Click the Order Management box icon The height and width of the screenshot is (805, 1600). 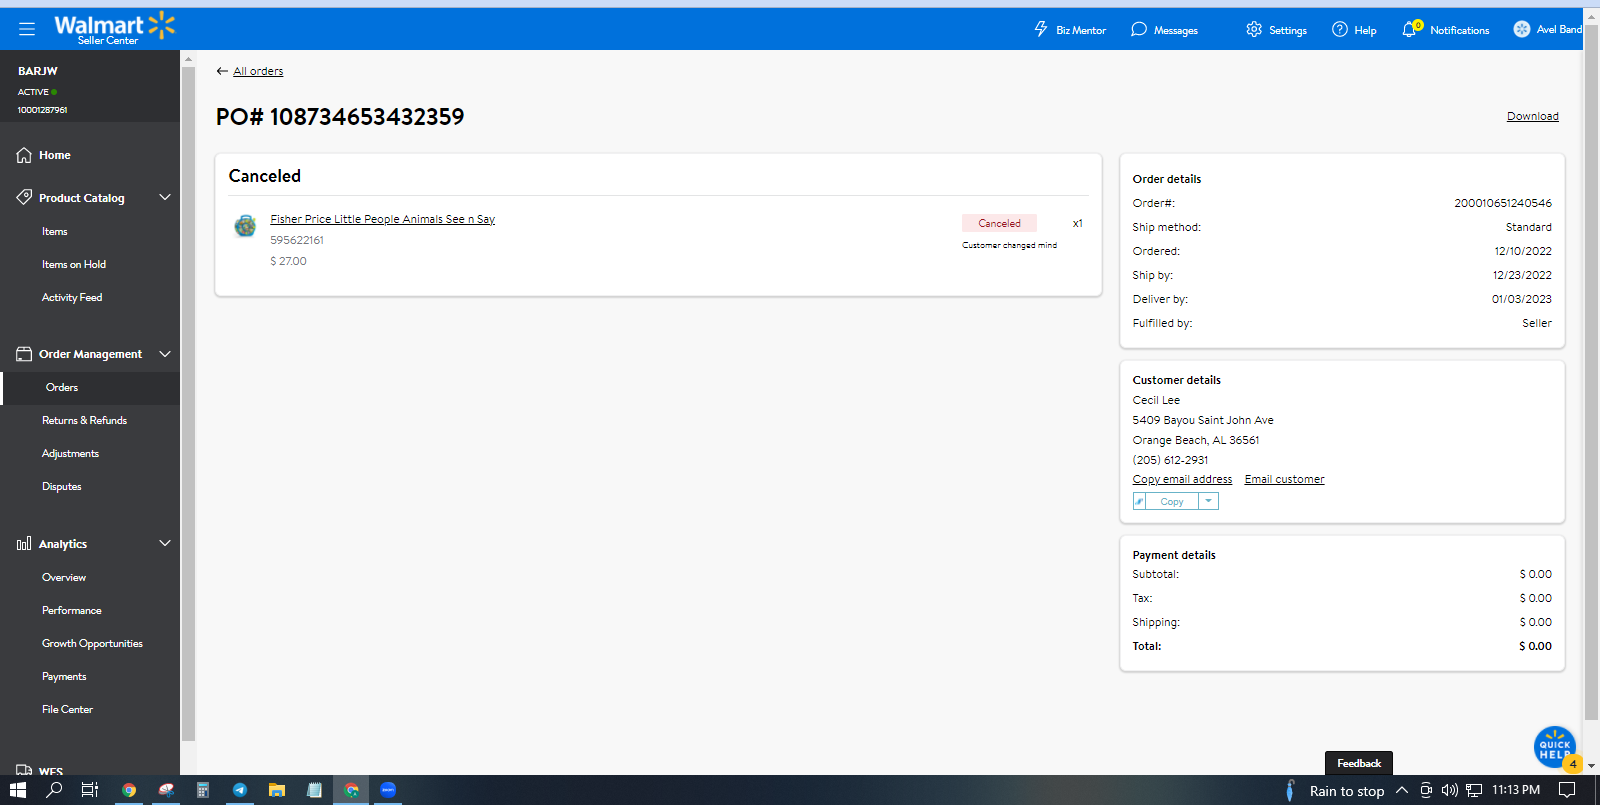pyautogui.click(x=24, y=354)
